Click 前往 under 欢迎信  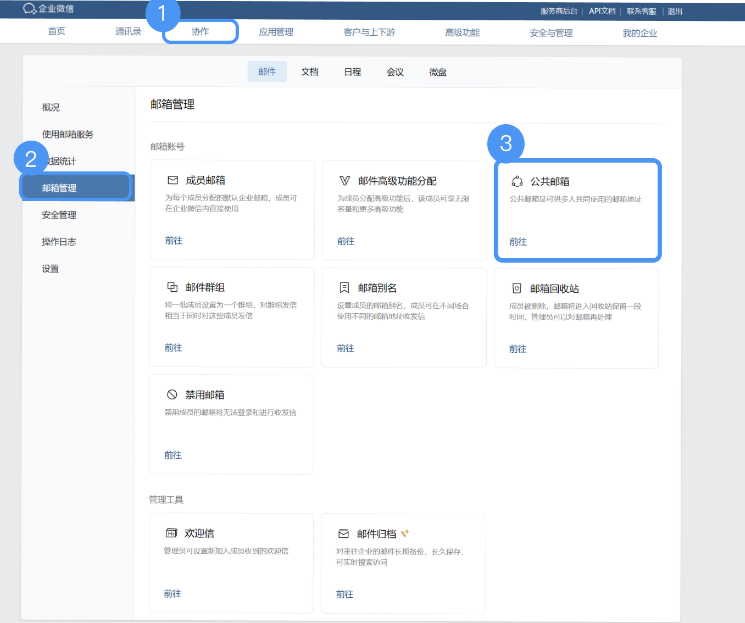172,593
